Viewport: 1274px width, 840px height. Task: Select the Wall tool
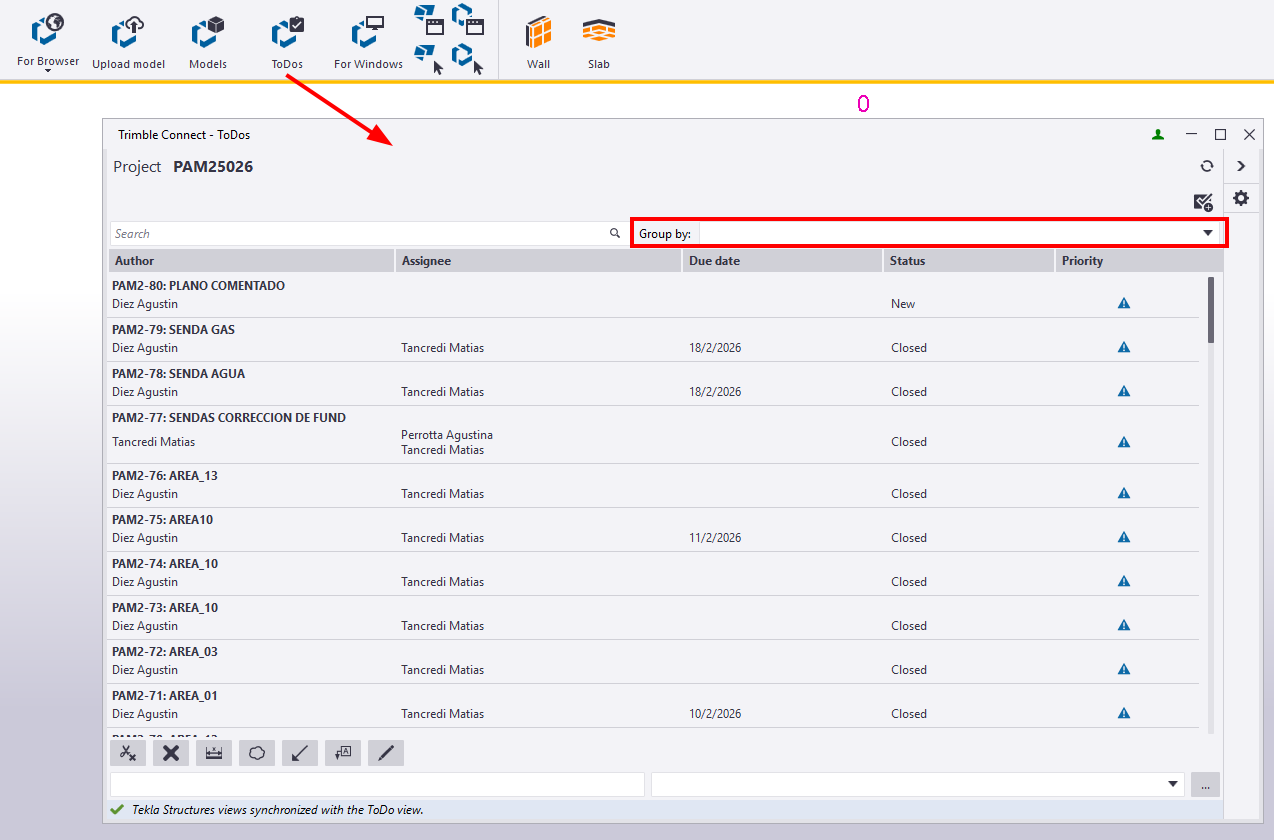(x=538, y=42)
